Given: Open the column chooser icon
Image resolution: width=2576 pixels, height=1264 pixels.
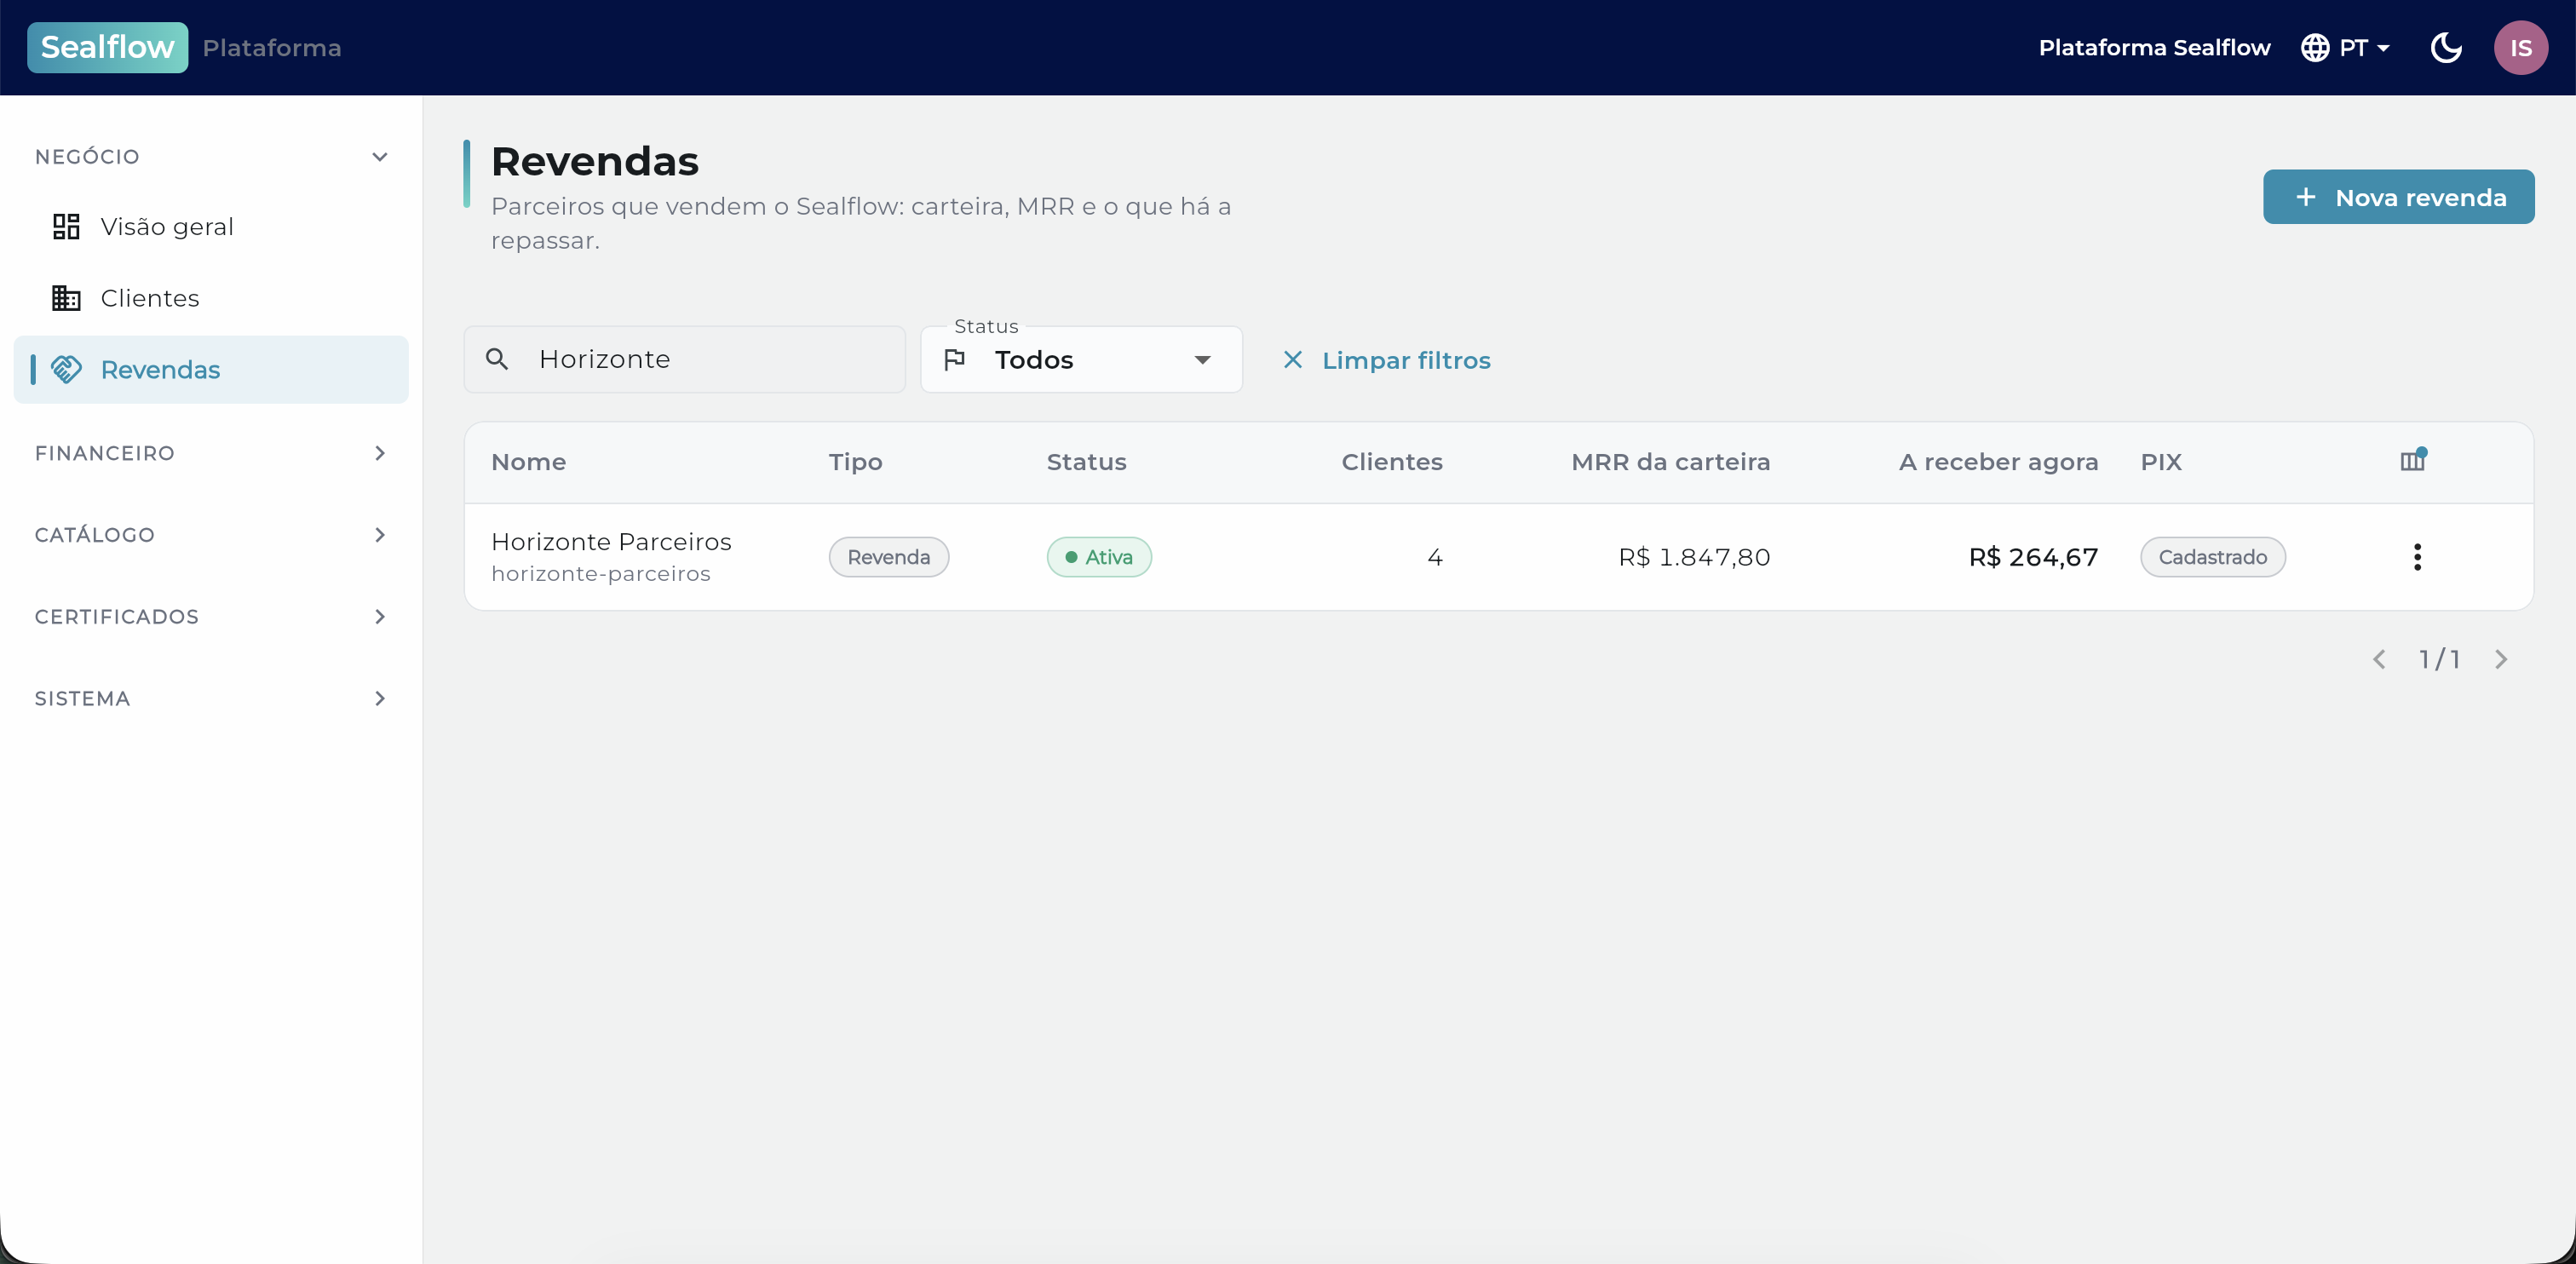Looking at the screenshot, I should click(x=2413, y=461).
